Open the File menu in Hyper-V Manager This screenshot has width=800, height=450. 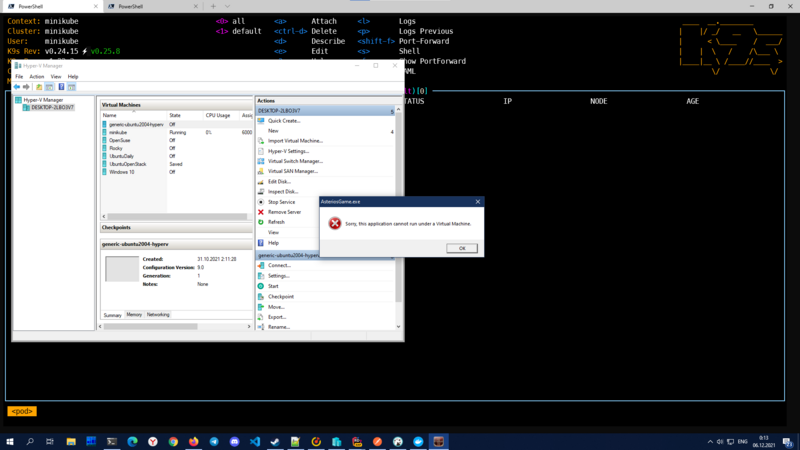click(x=19, y=77)
